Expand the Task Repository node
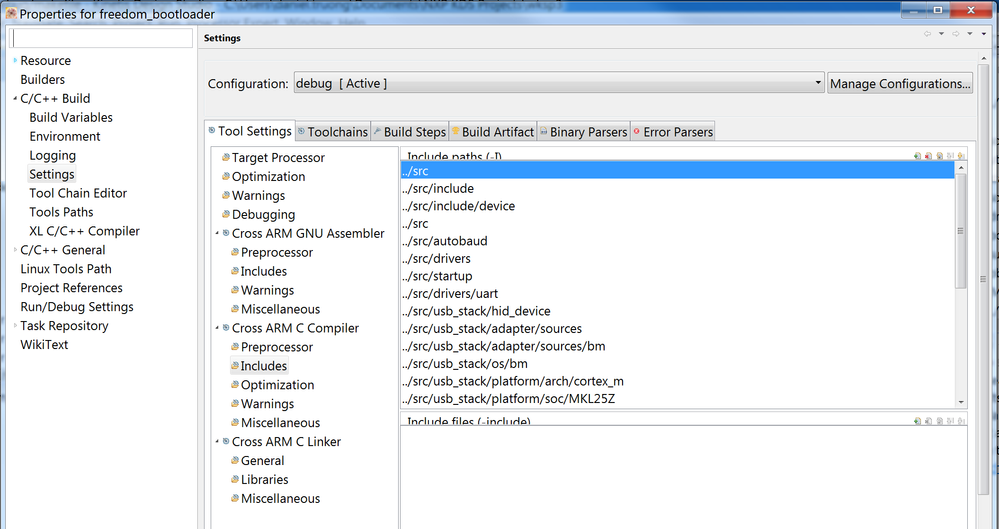Image resolution: width=999 pixels, height=529 pixels. (15, 326)
